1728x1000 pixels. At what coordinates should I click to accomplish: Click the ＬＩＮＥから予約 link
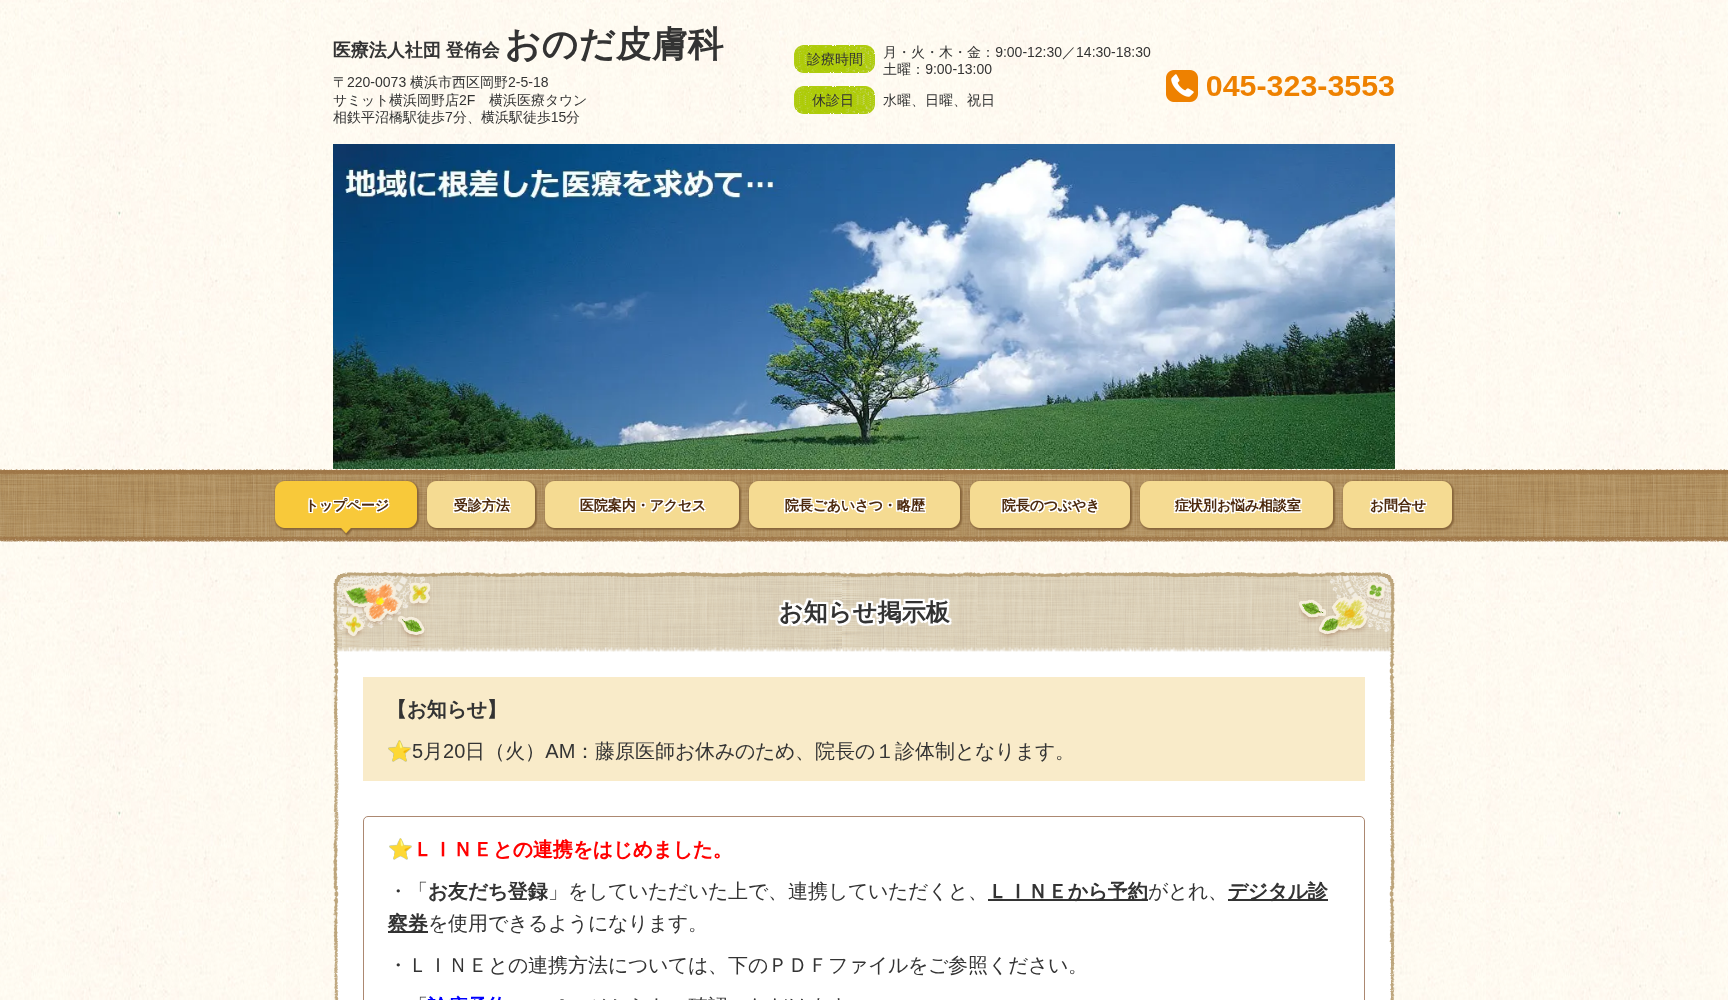tap(1068, 892)
